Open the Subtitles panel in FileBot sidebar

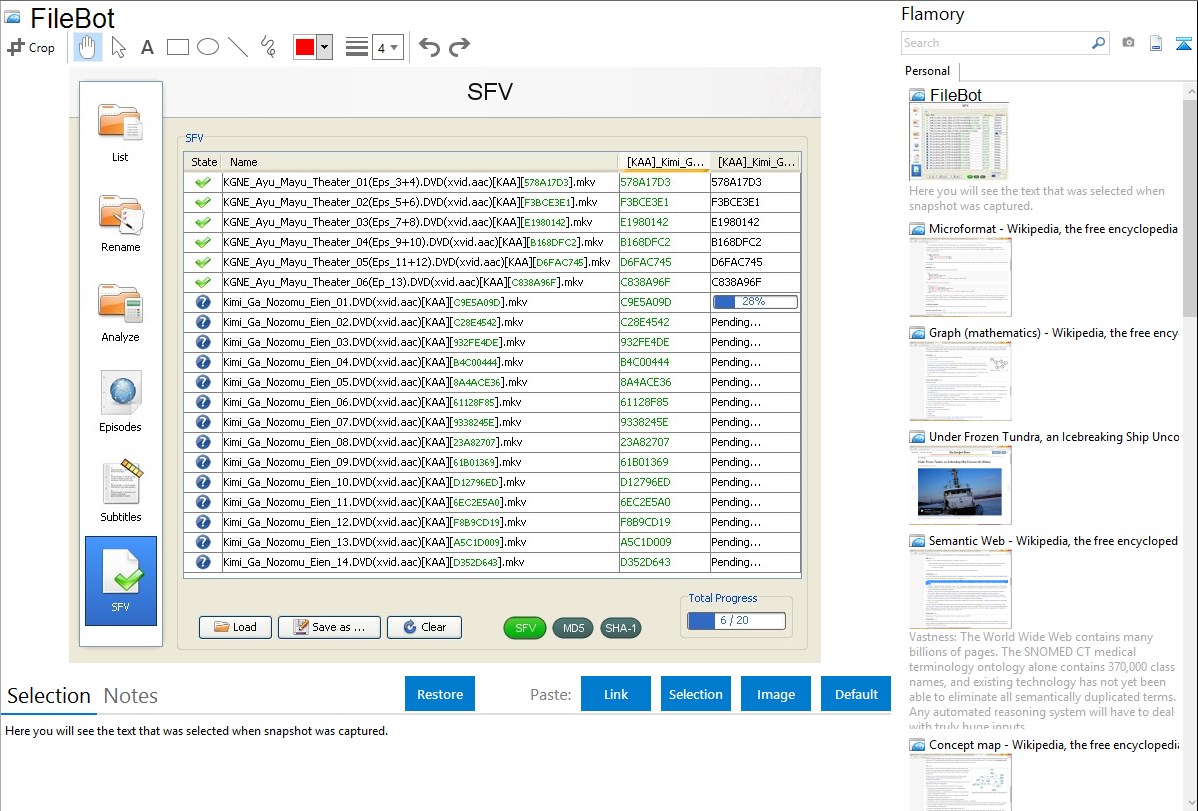(120, 491)
